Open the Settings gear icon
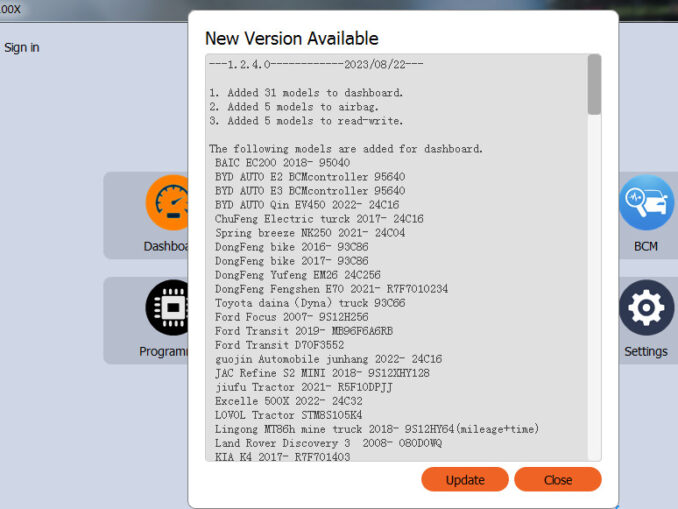678x509 pixels. coord(645,308)
